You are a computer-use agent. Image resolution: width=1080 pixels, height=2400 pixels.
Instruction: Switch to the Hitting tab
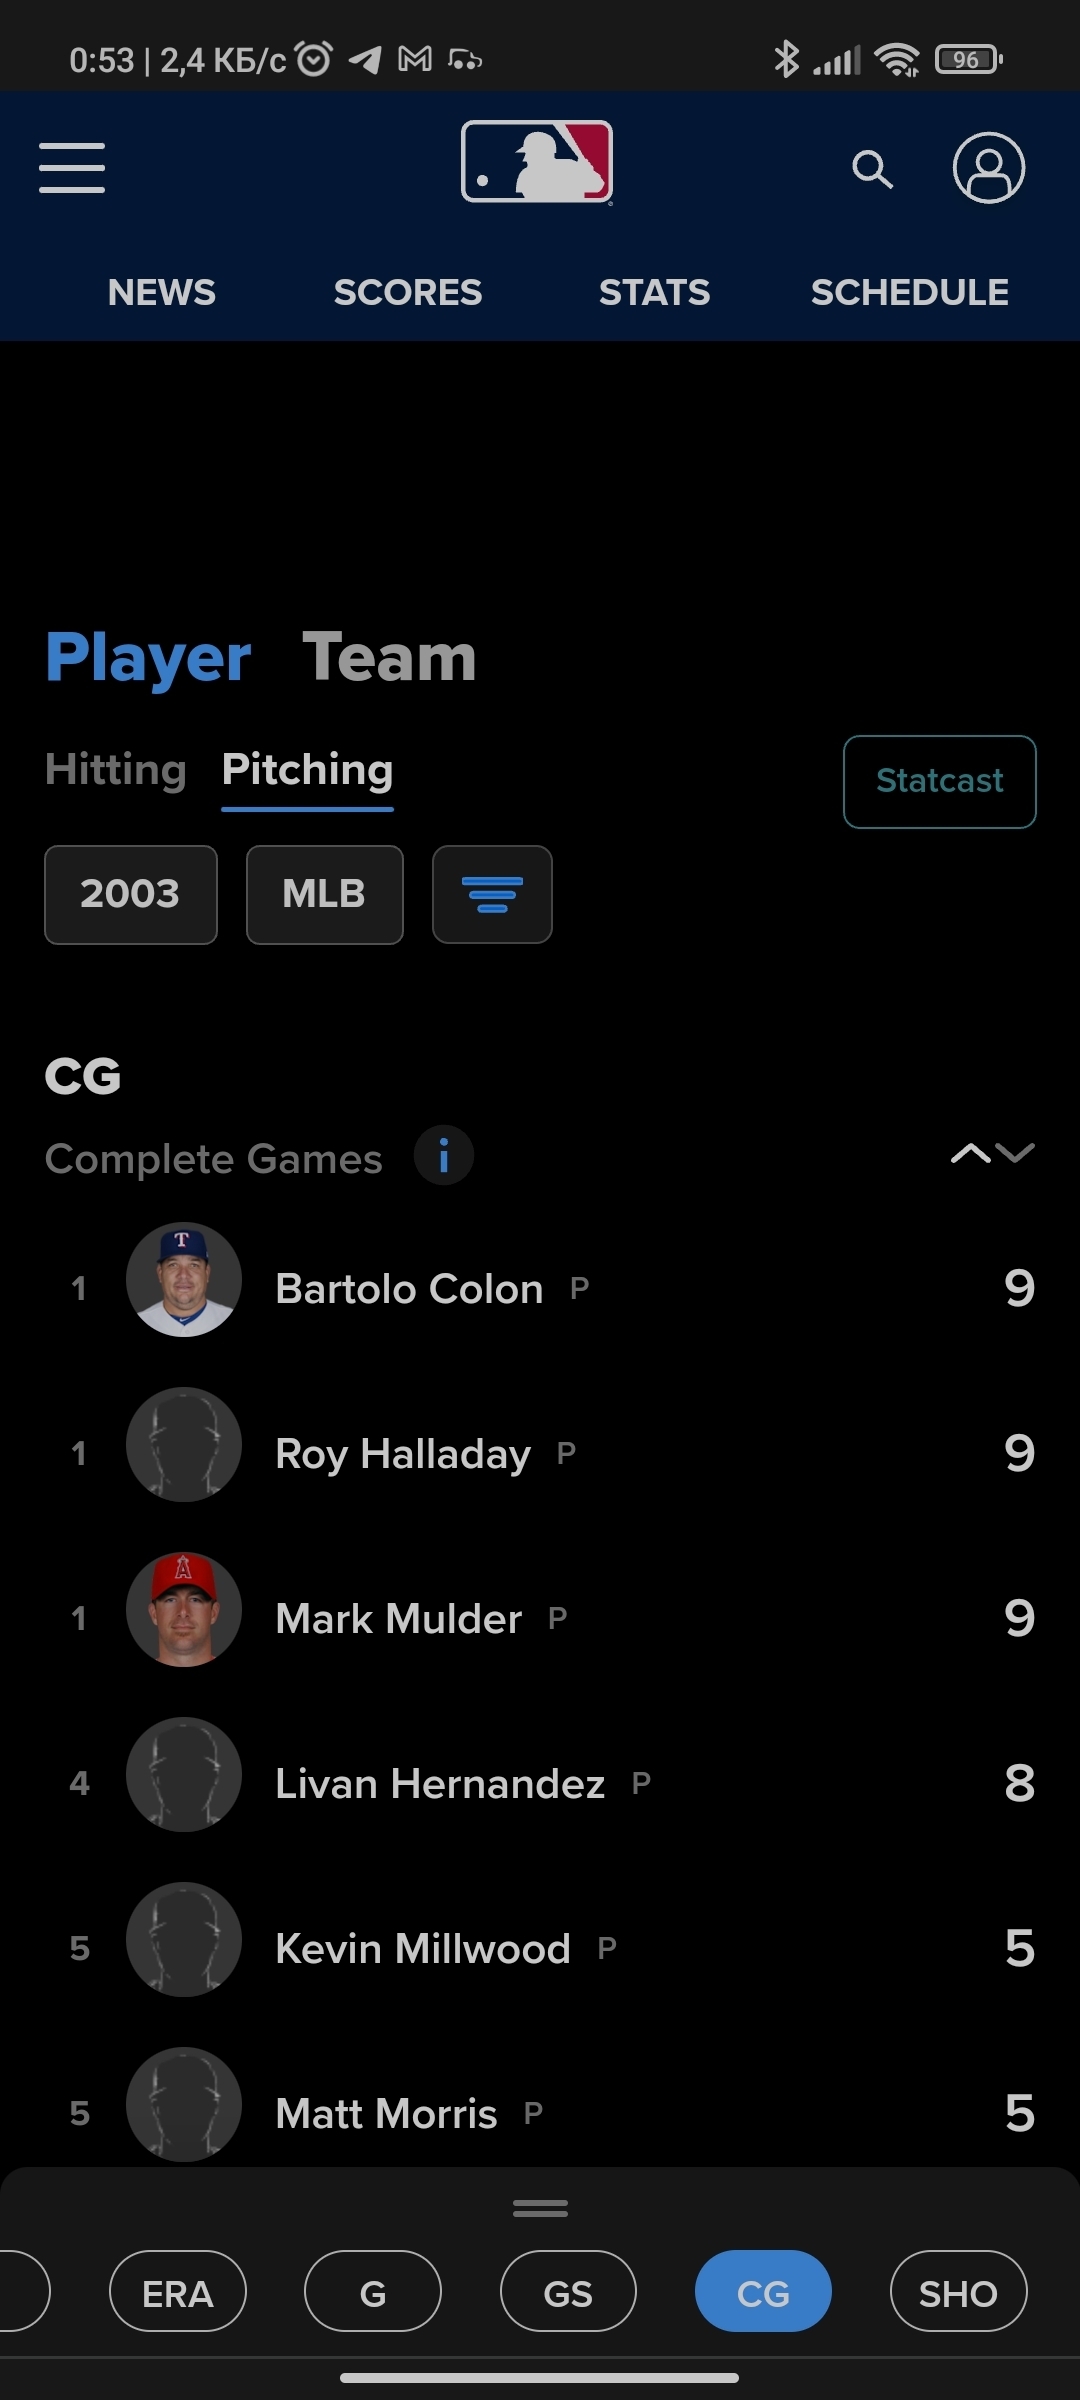(x=116, y=770)
